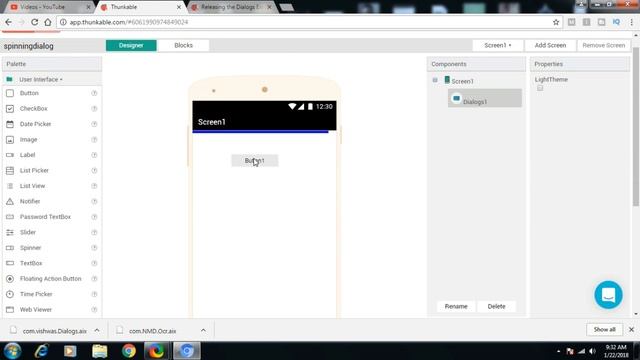Expand com.NMD.Ocr.aix download options
The image size is (640, 360).
tap(203, 331)
